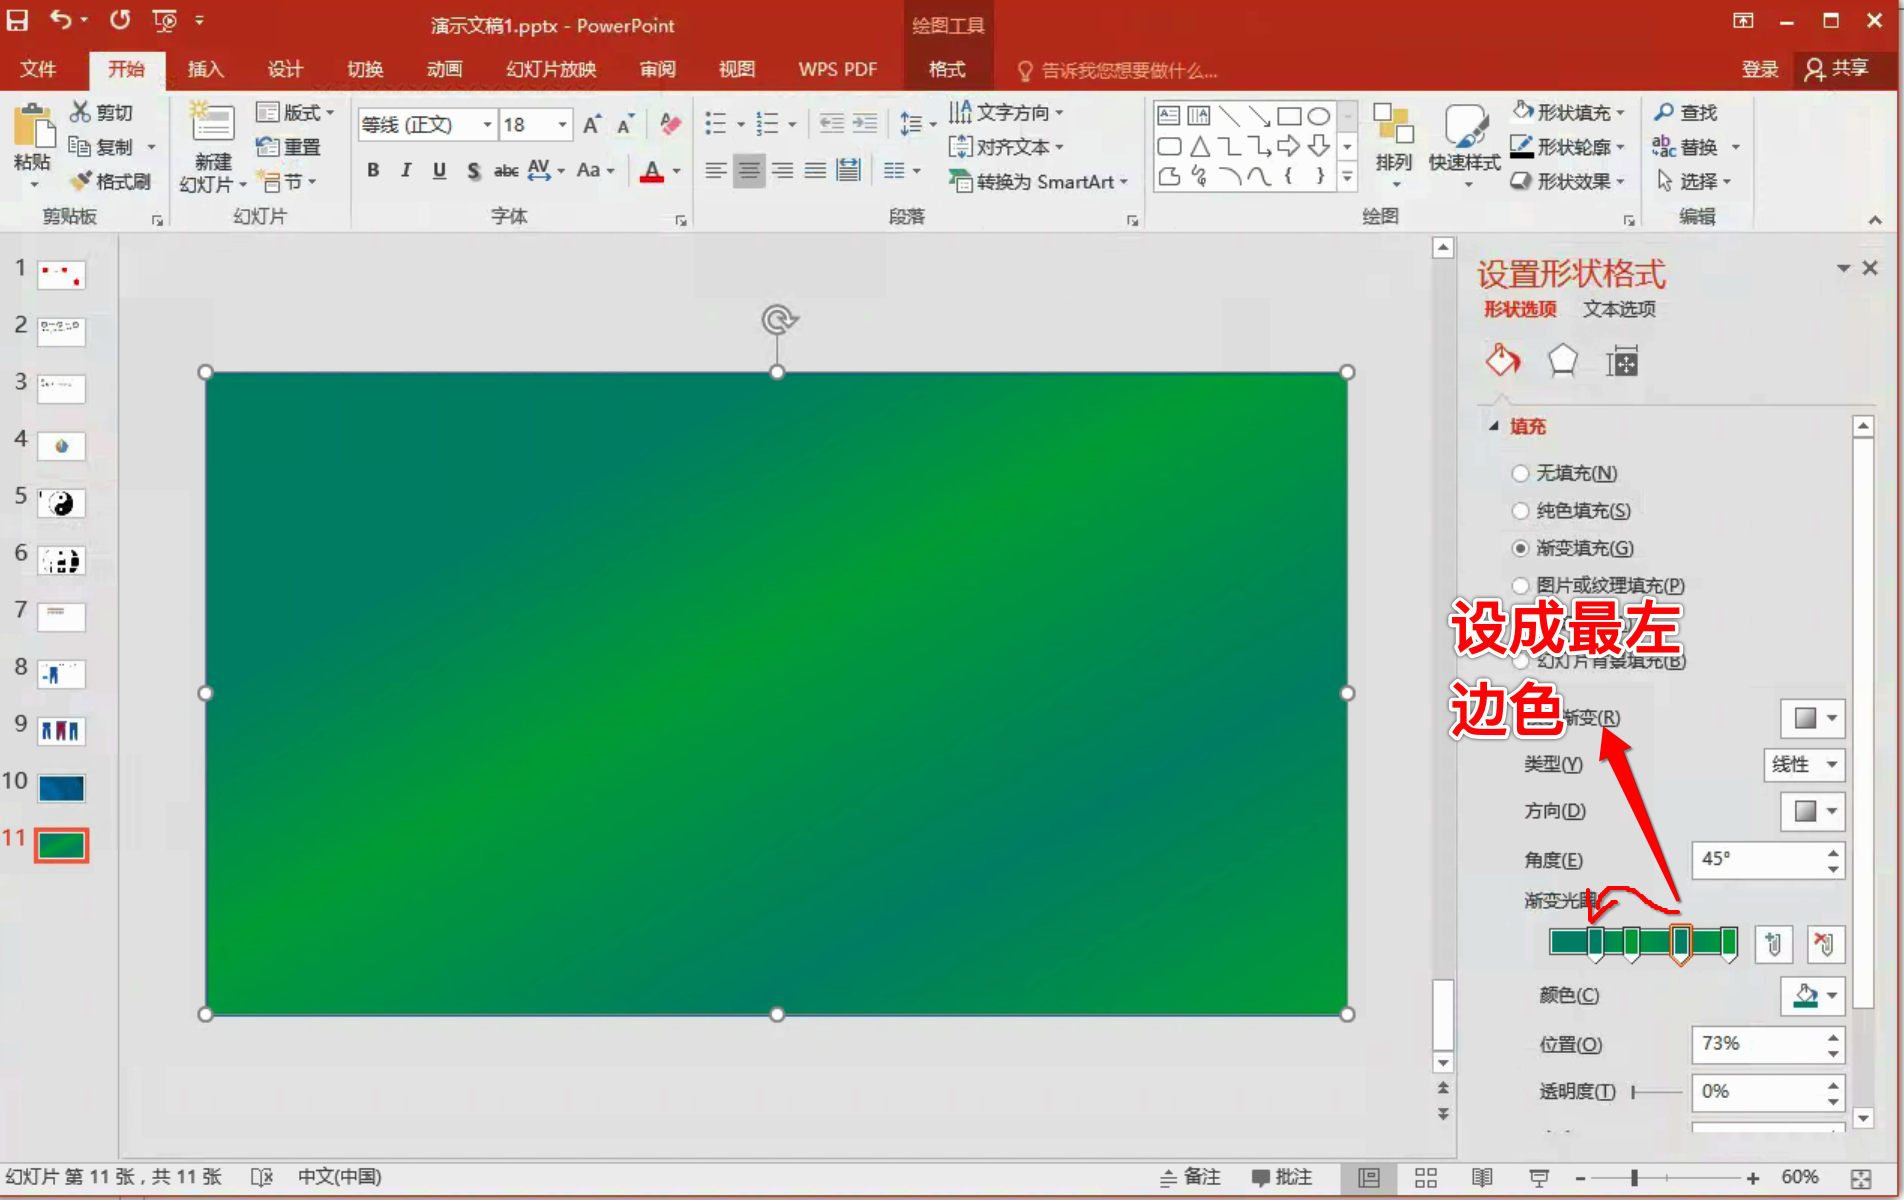
Task: Select the Effects pentagon icon in the format pane
Action: click(1562, 360)
